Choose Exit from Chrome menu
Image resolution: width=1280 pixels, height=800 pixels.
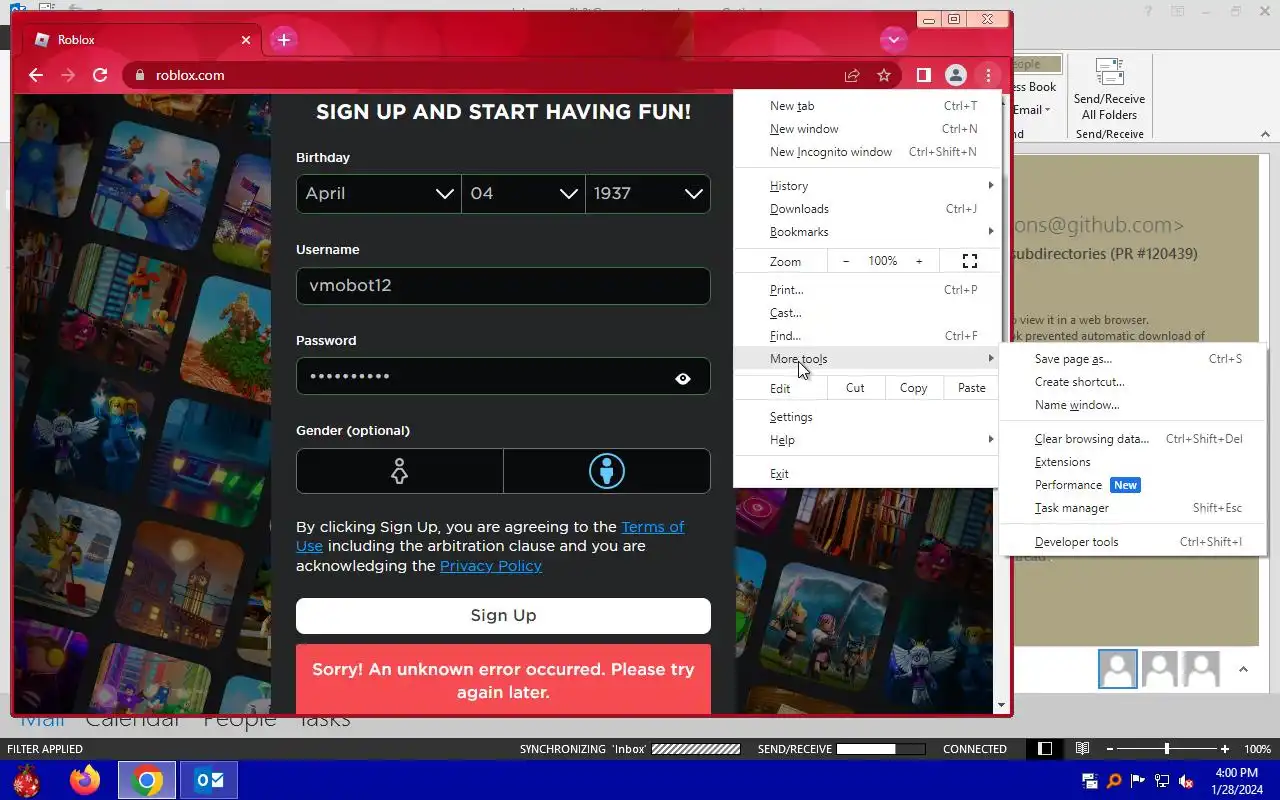(x=866, y=474)
